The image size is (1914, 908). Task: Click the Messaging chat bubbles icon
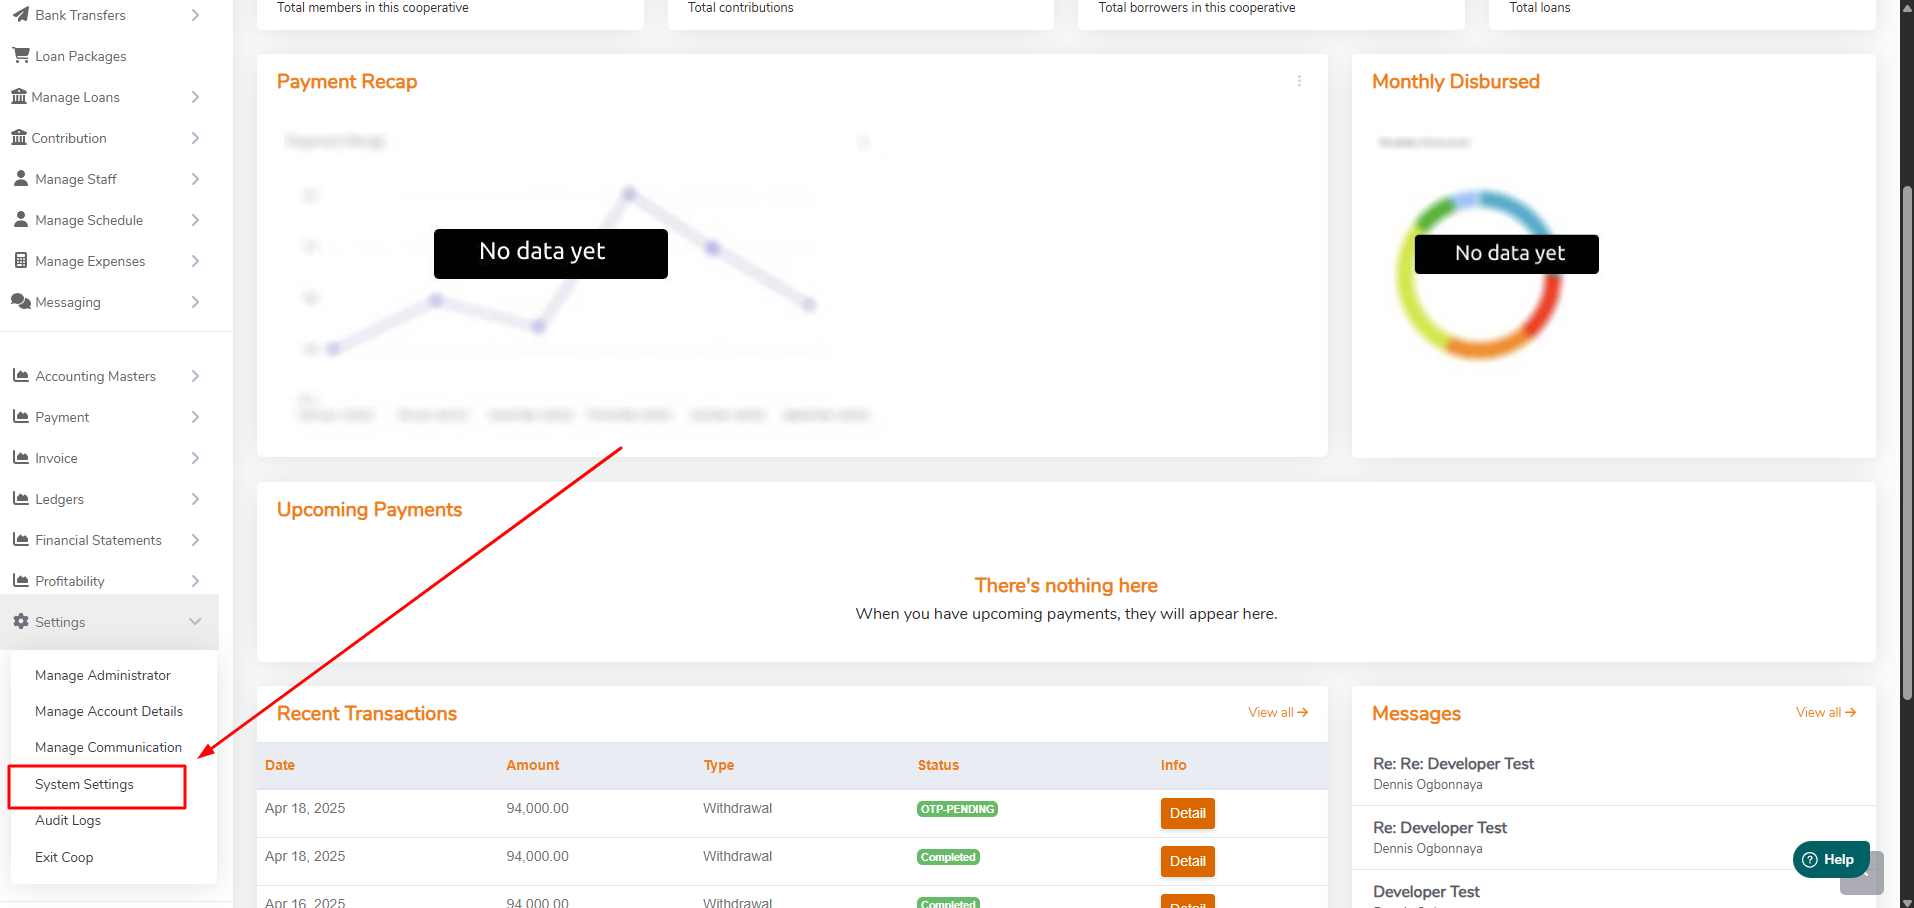point(21,302)
